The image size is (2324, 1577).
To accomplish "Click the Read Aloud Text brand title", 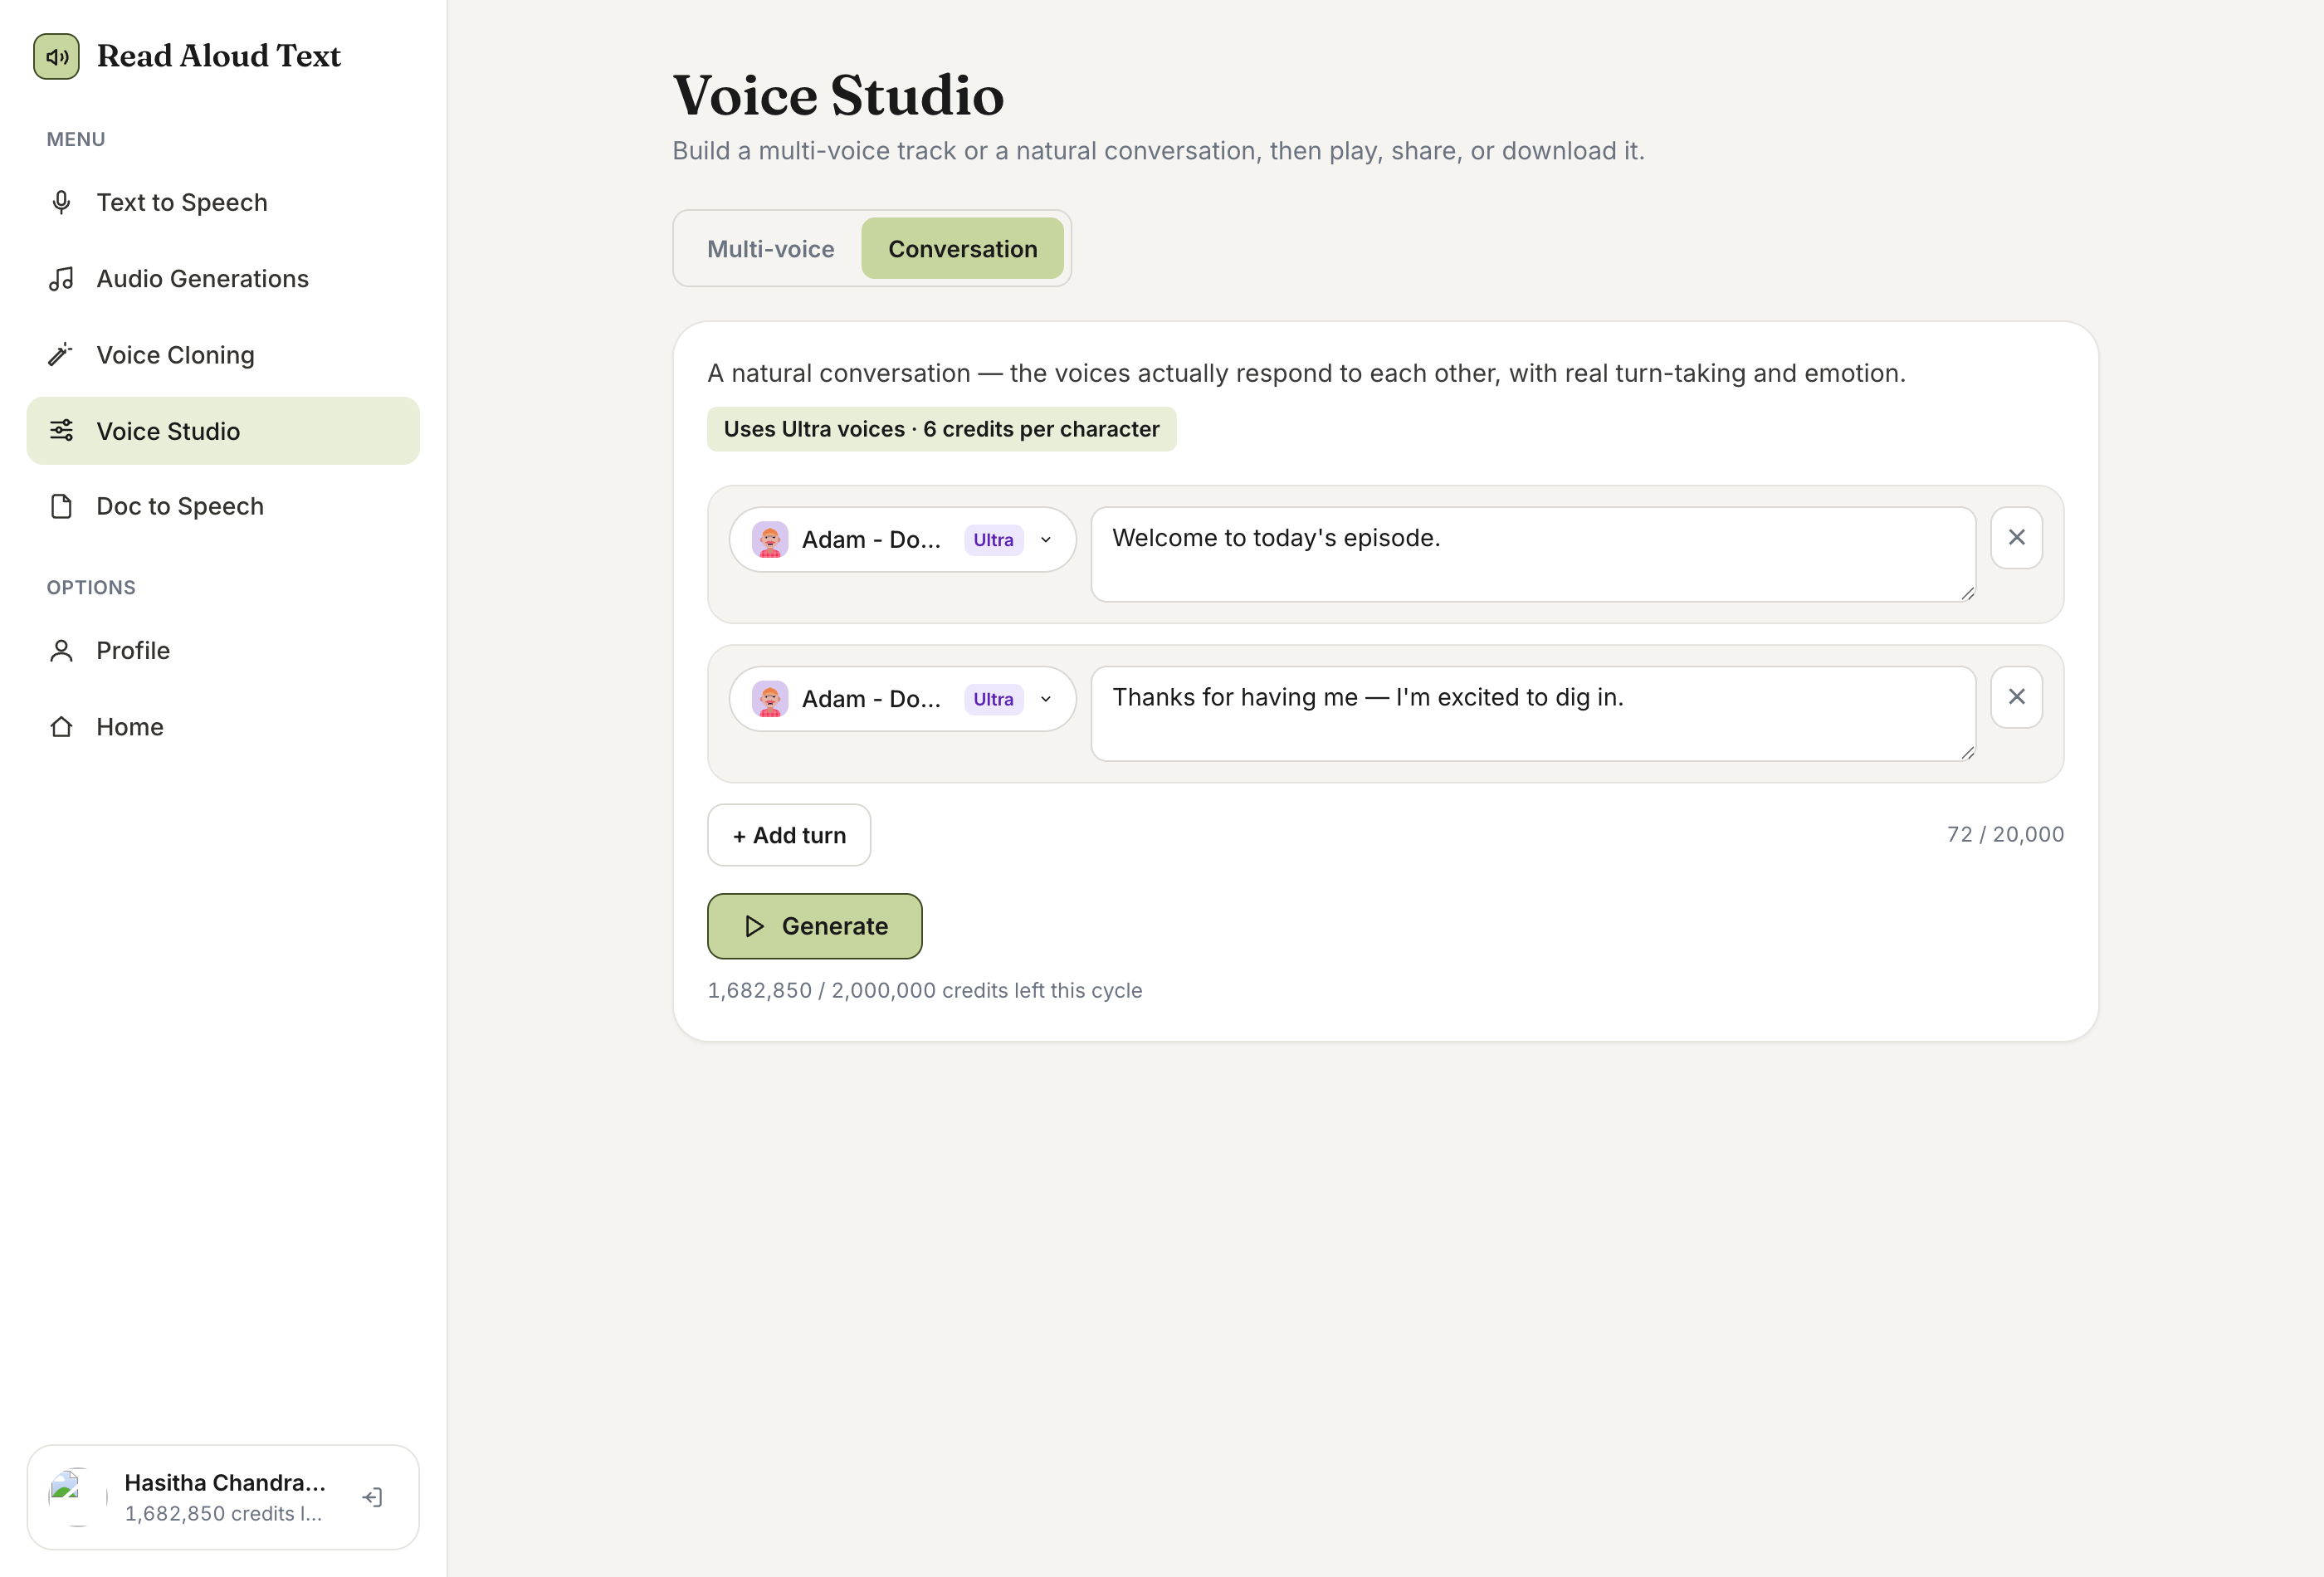I will point(219,56).
